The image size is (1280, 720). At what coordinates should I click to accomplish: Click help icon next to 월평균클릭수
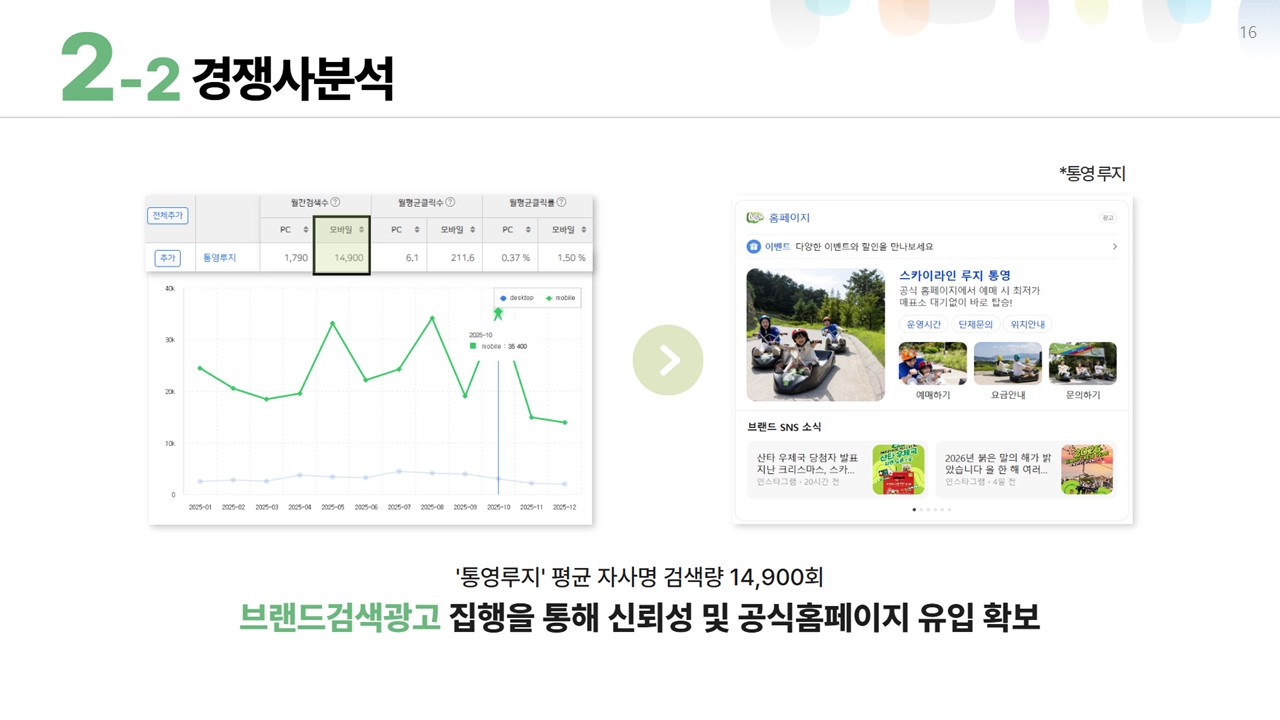pos(450,202)
